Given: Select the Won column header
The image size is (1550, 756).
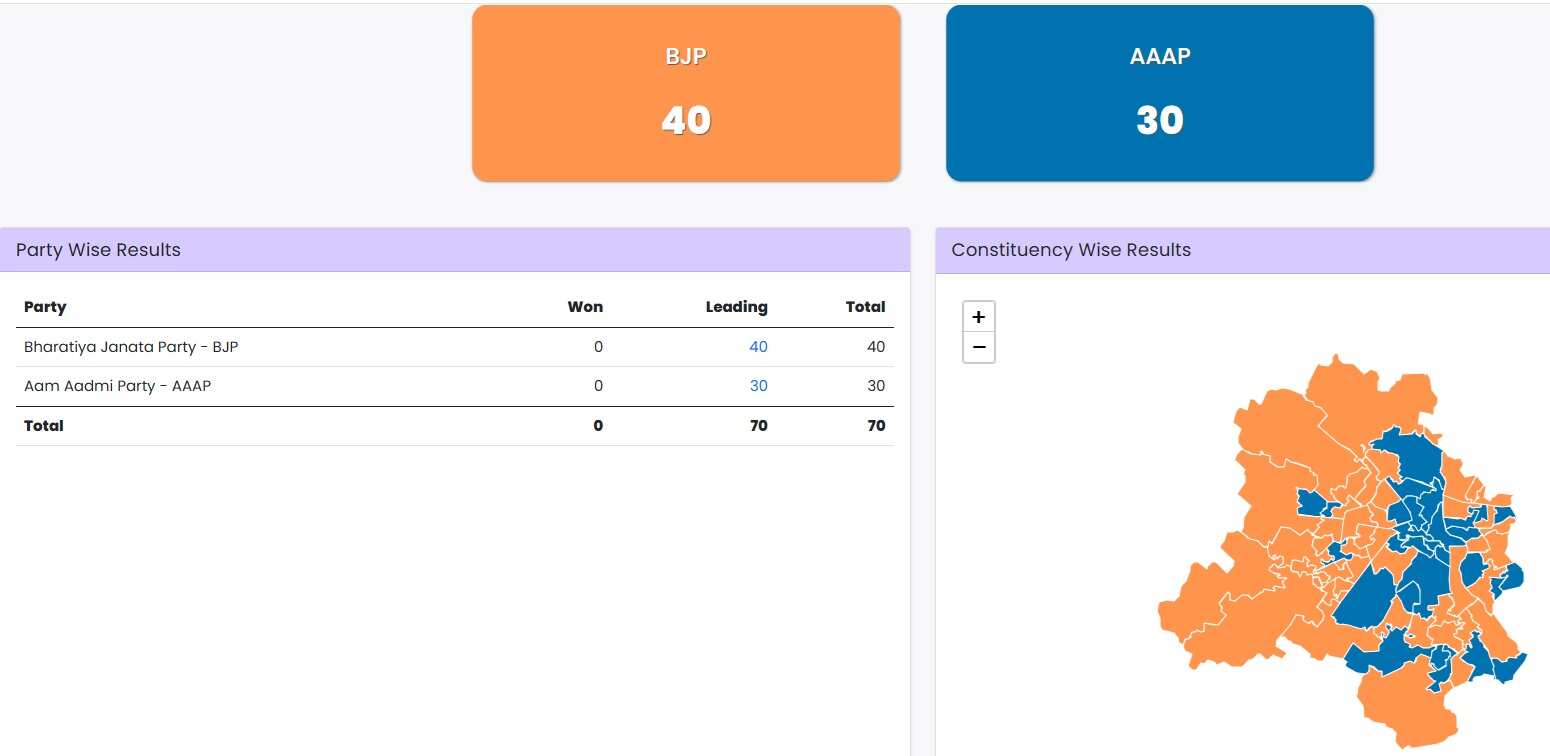Looking at the screenshot, I should [x=585, y=307].
